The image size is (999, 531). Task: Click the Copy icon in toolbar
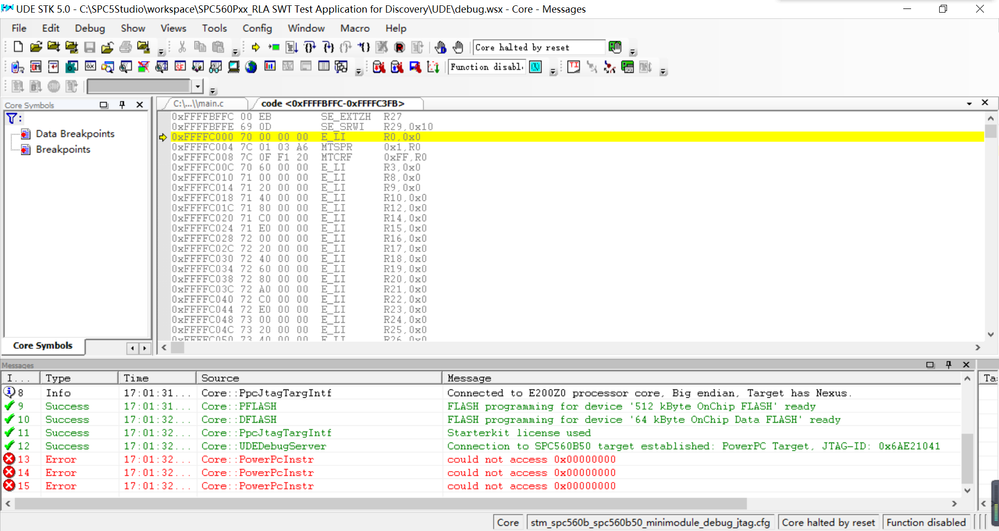200,47
